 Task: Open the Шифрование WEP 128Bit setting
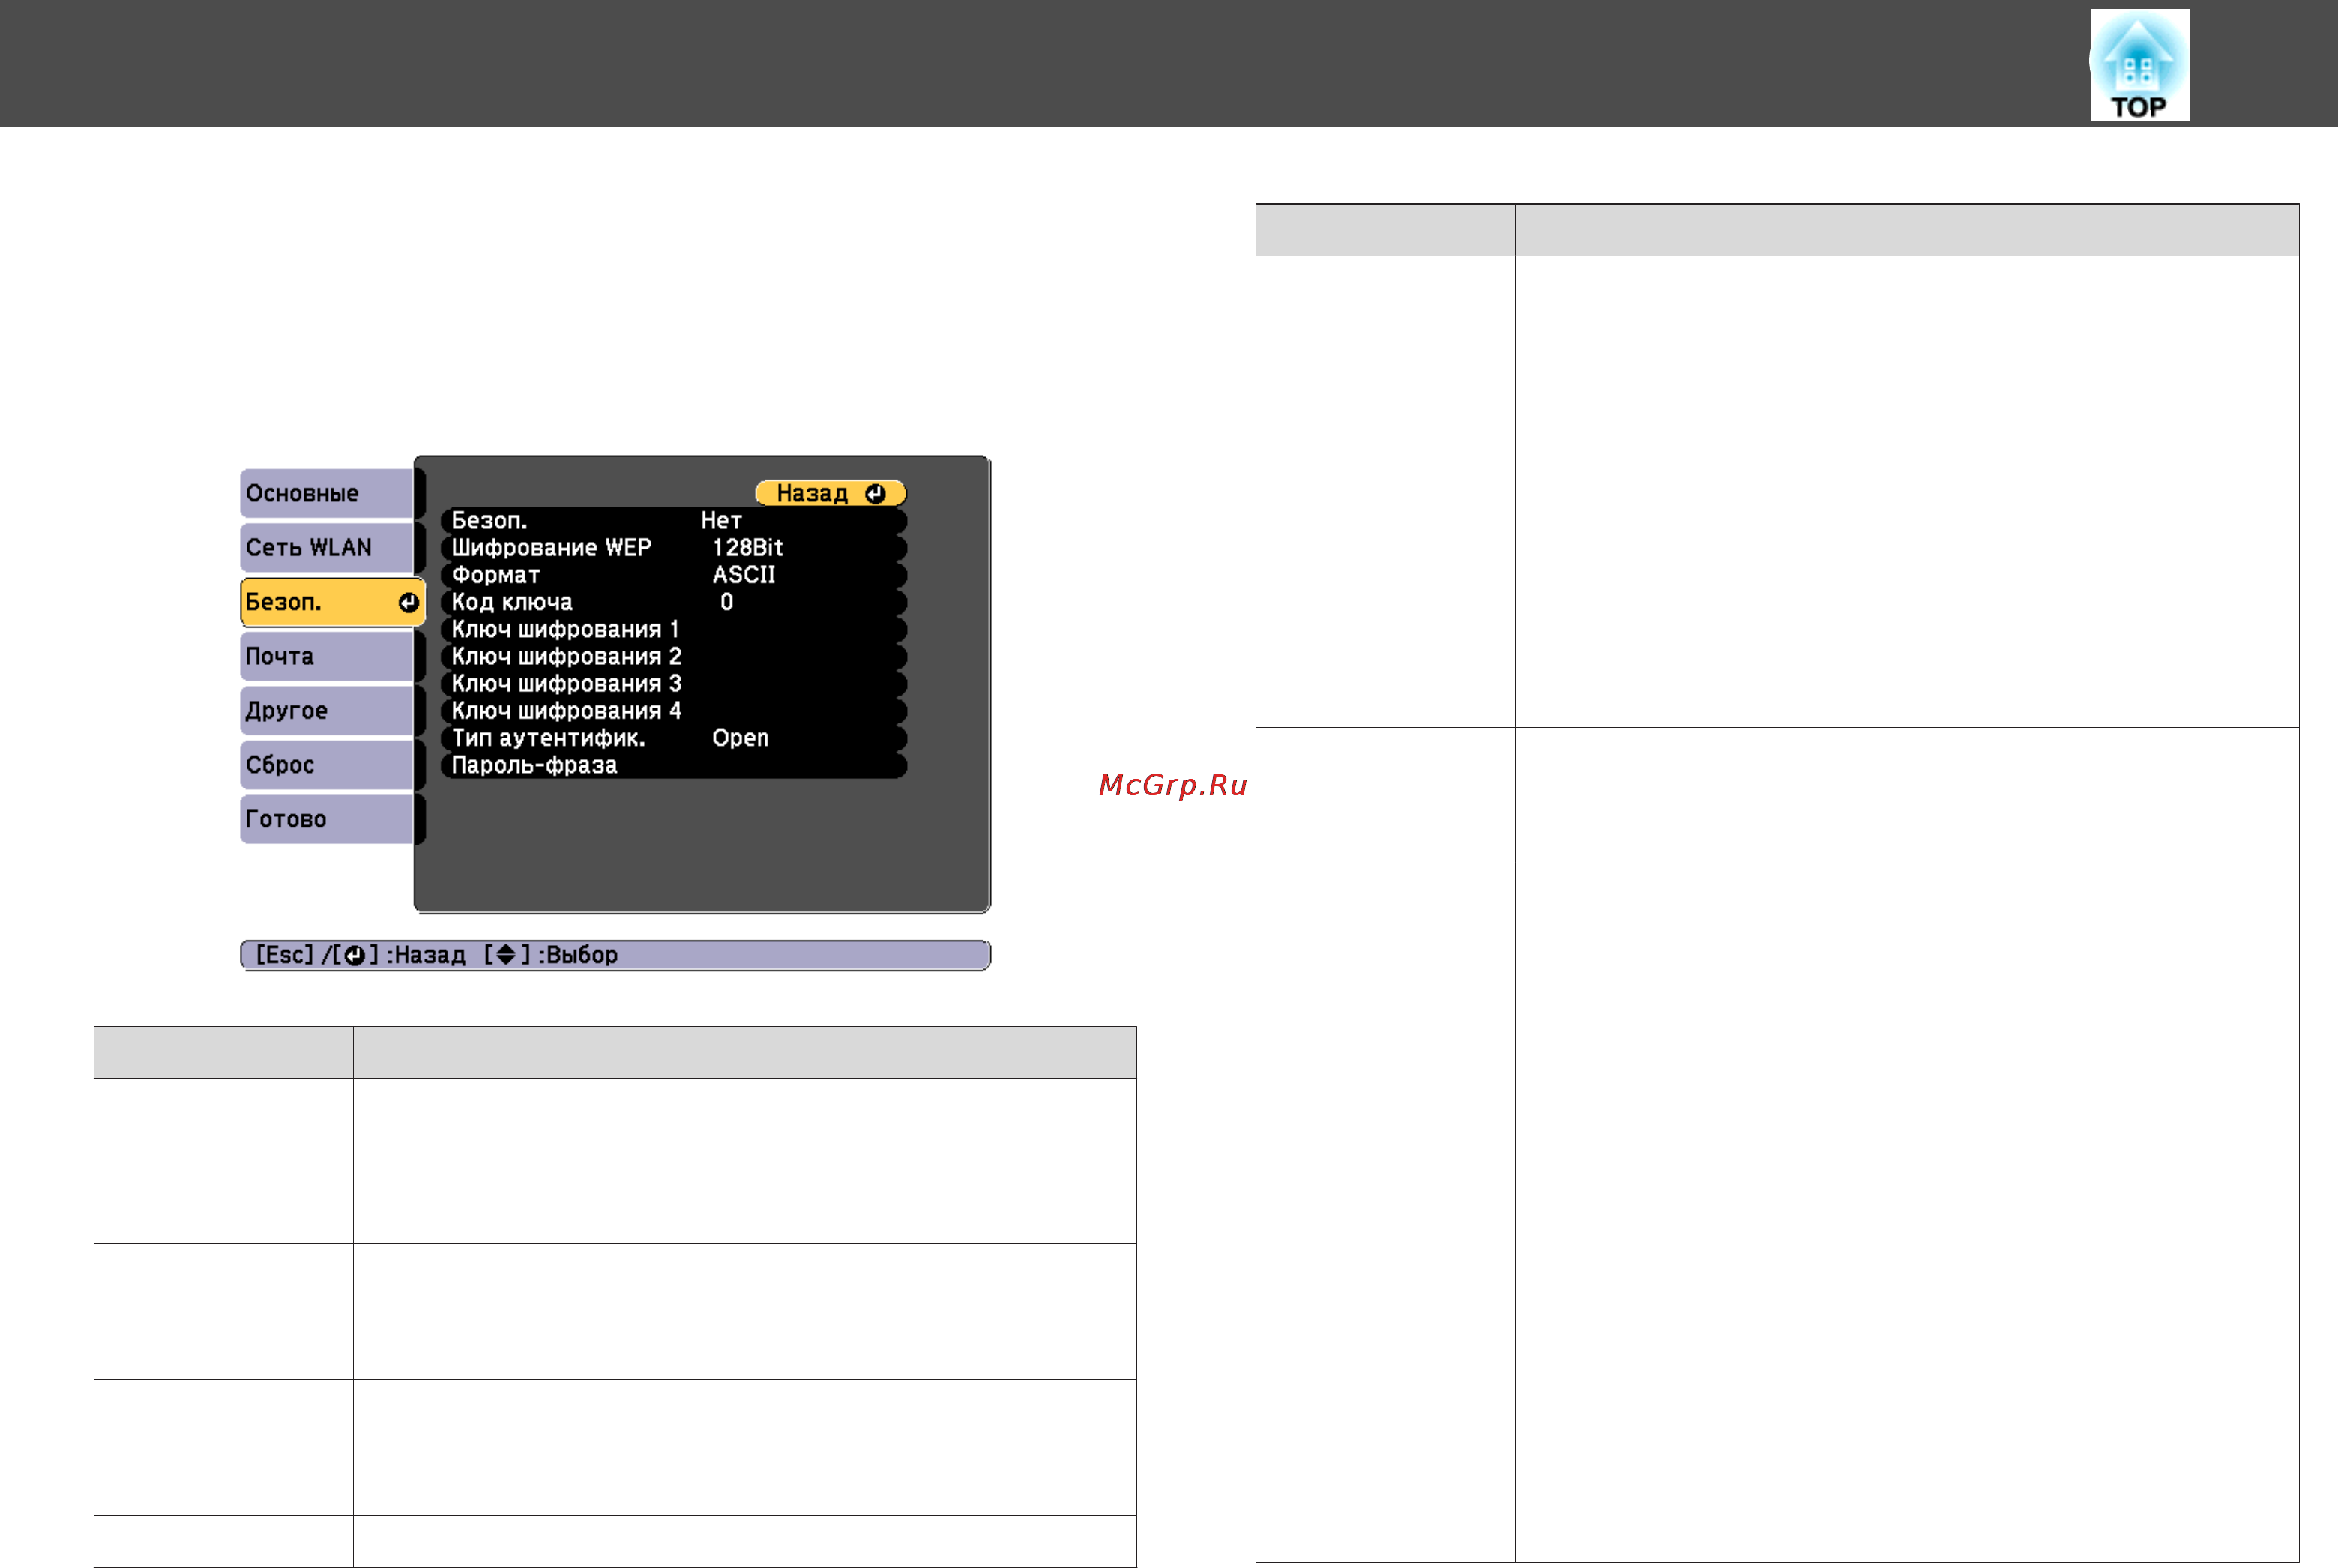[674, 547]
